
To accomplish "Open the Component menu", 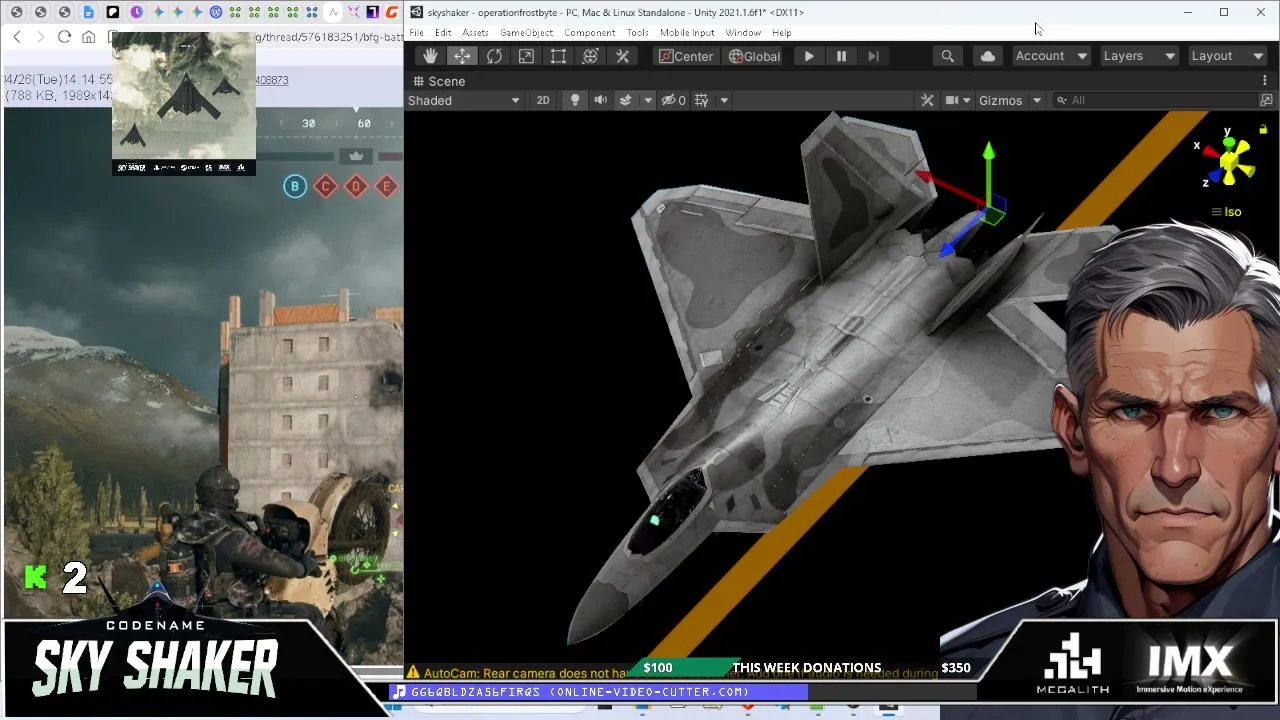I will [589, 33].
